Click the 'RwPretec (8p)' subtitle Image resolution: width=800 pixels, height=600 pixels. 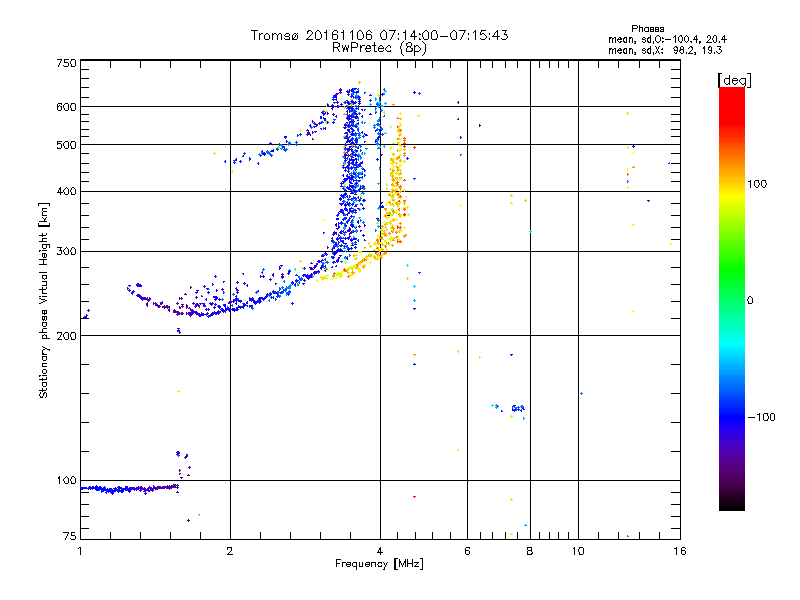[379, 48]
